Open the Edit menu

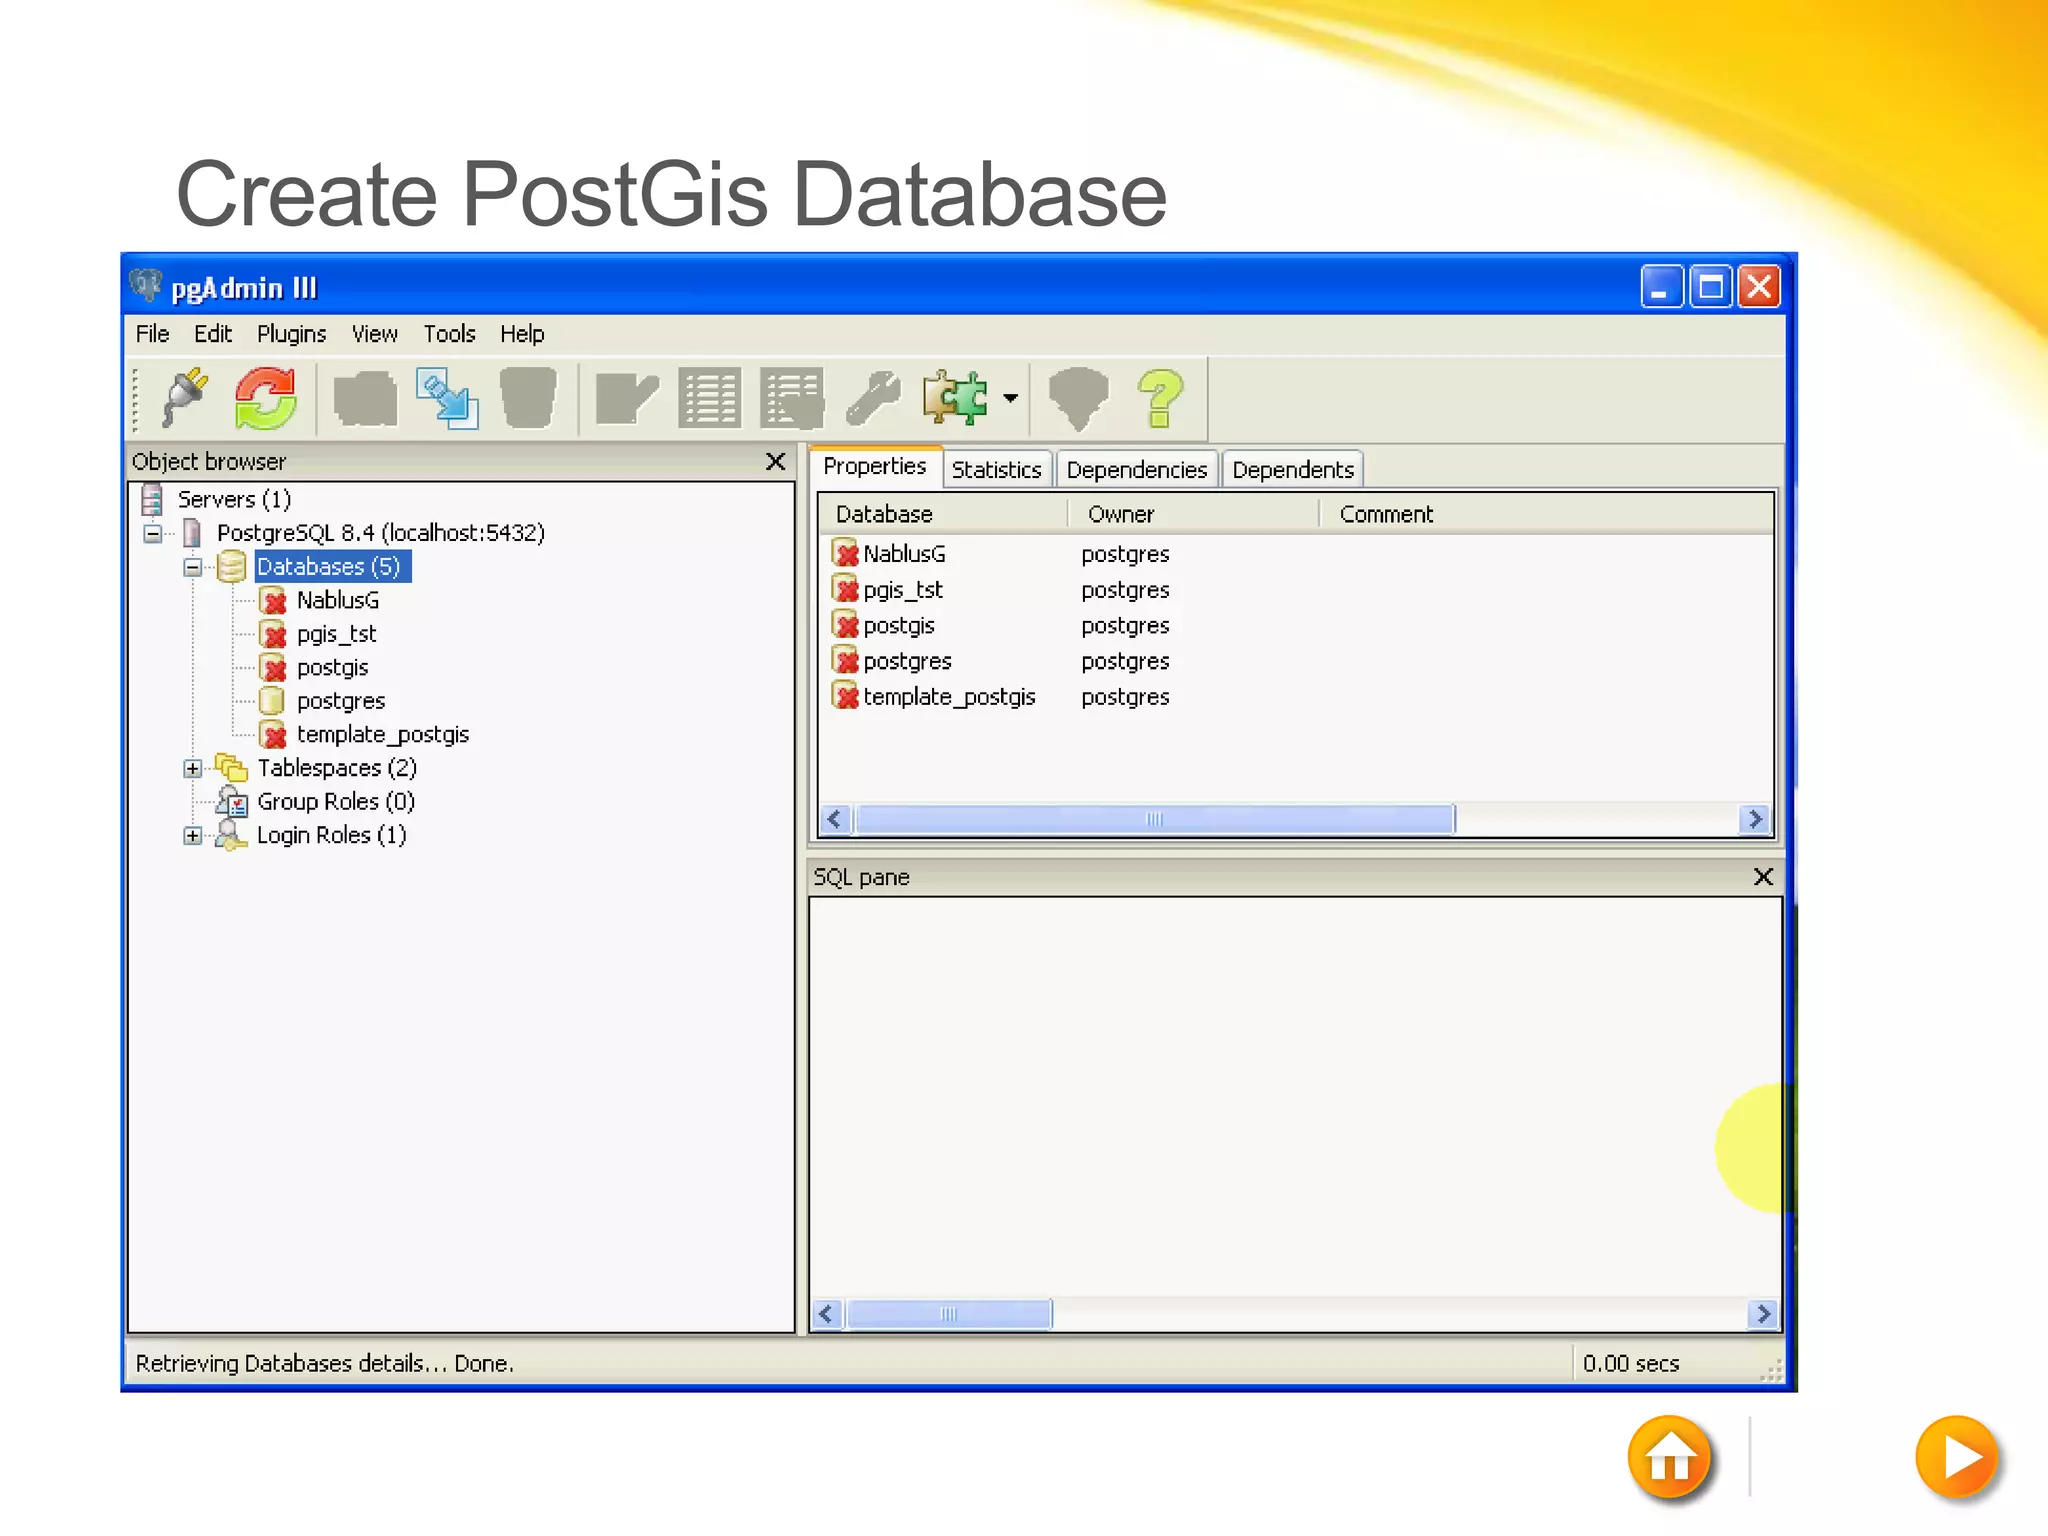[212, 334]
